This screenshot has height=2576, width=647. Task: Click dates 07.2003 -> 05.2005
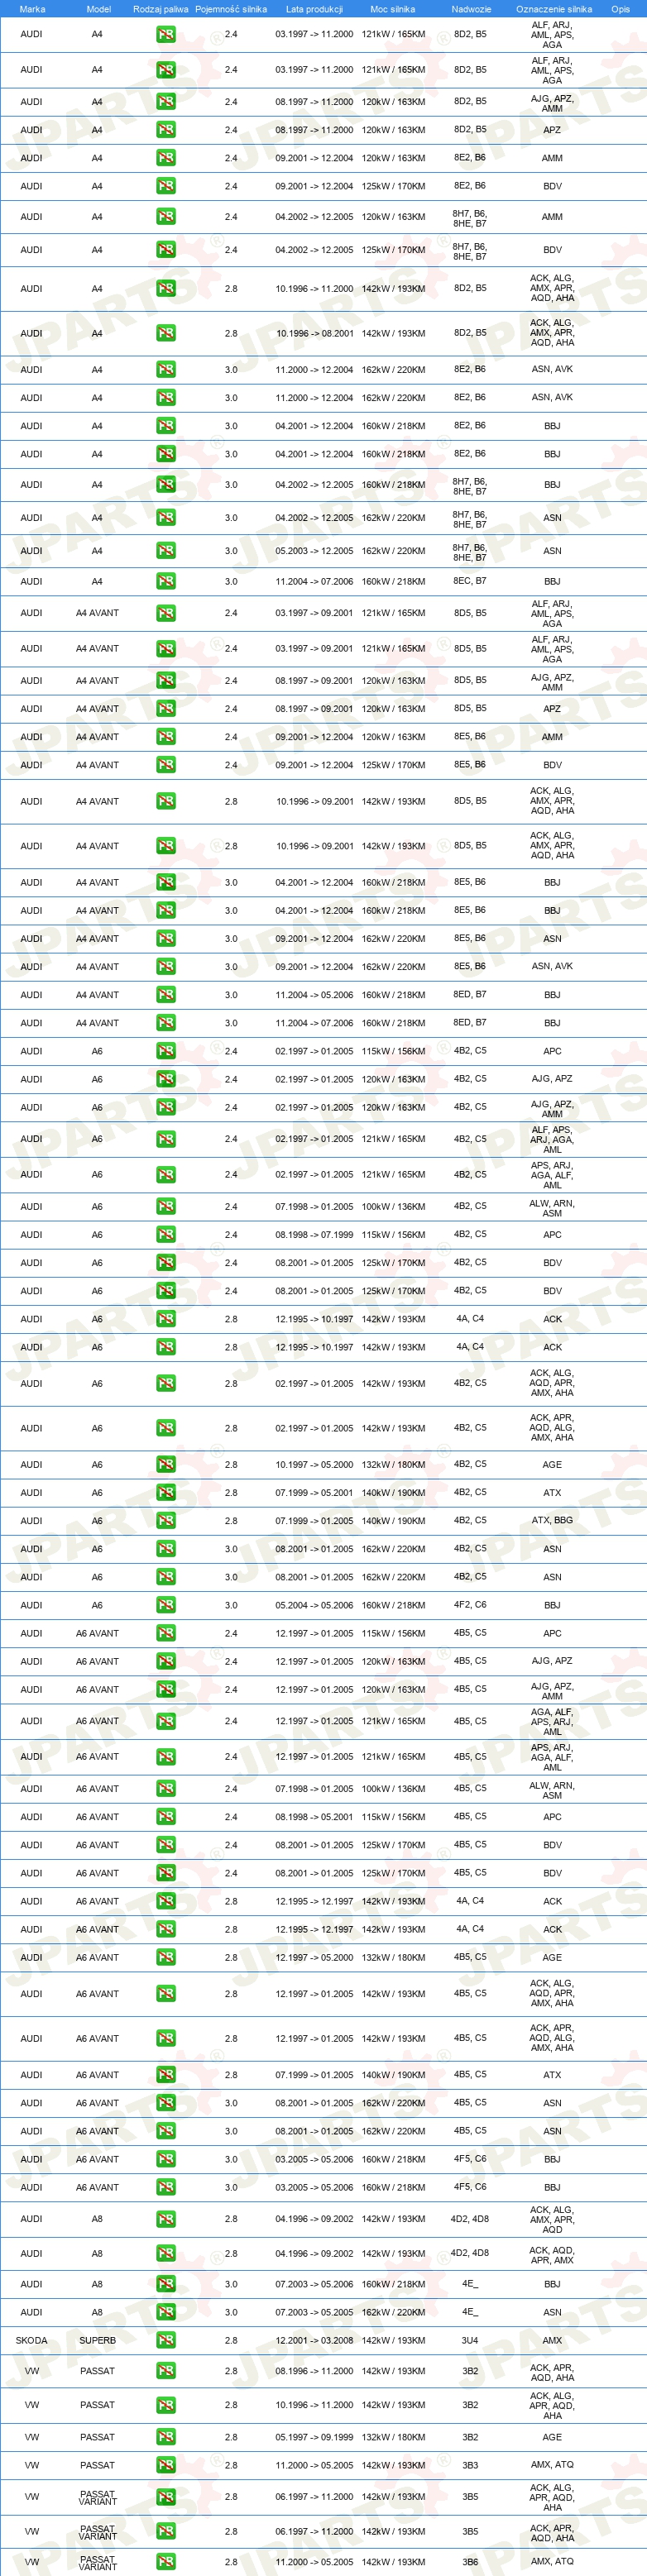tap(314, 2312)
